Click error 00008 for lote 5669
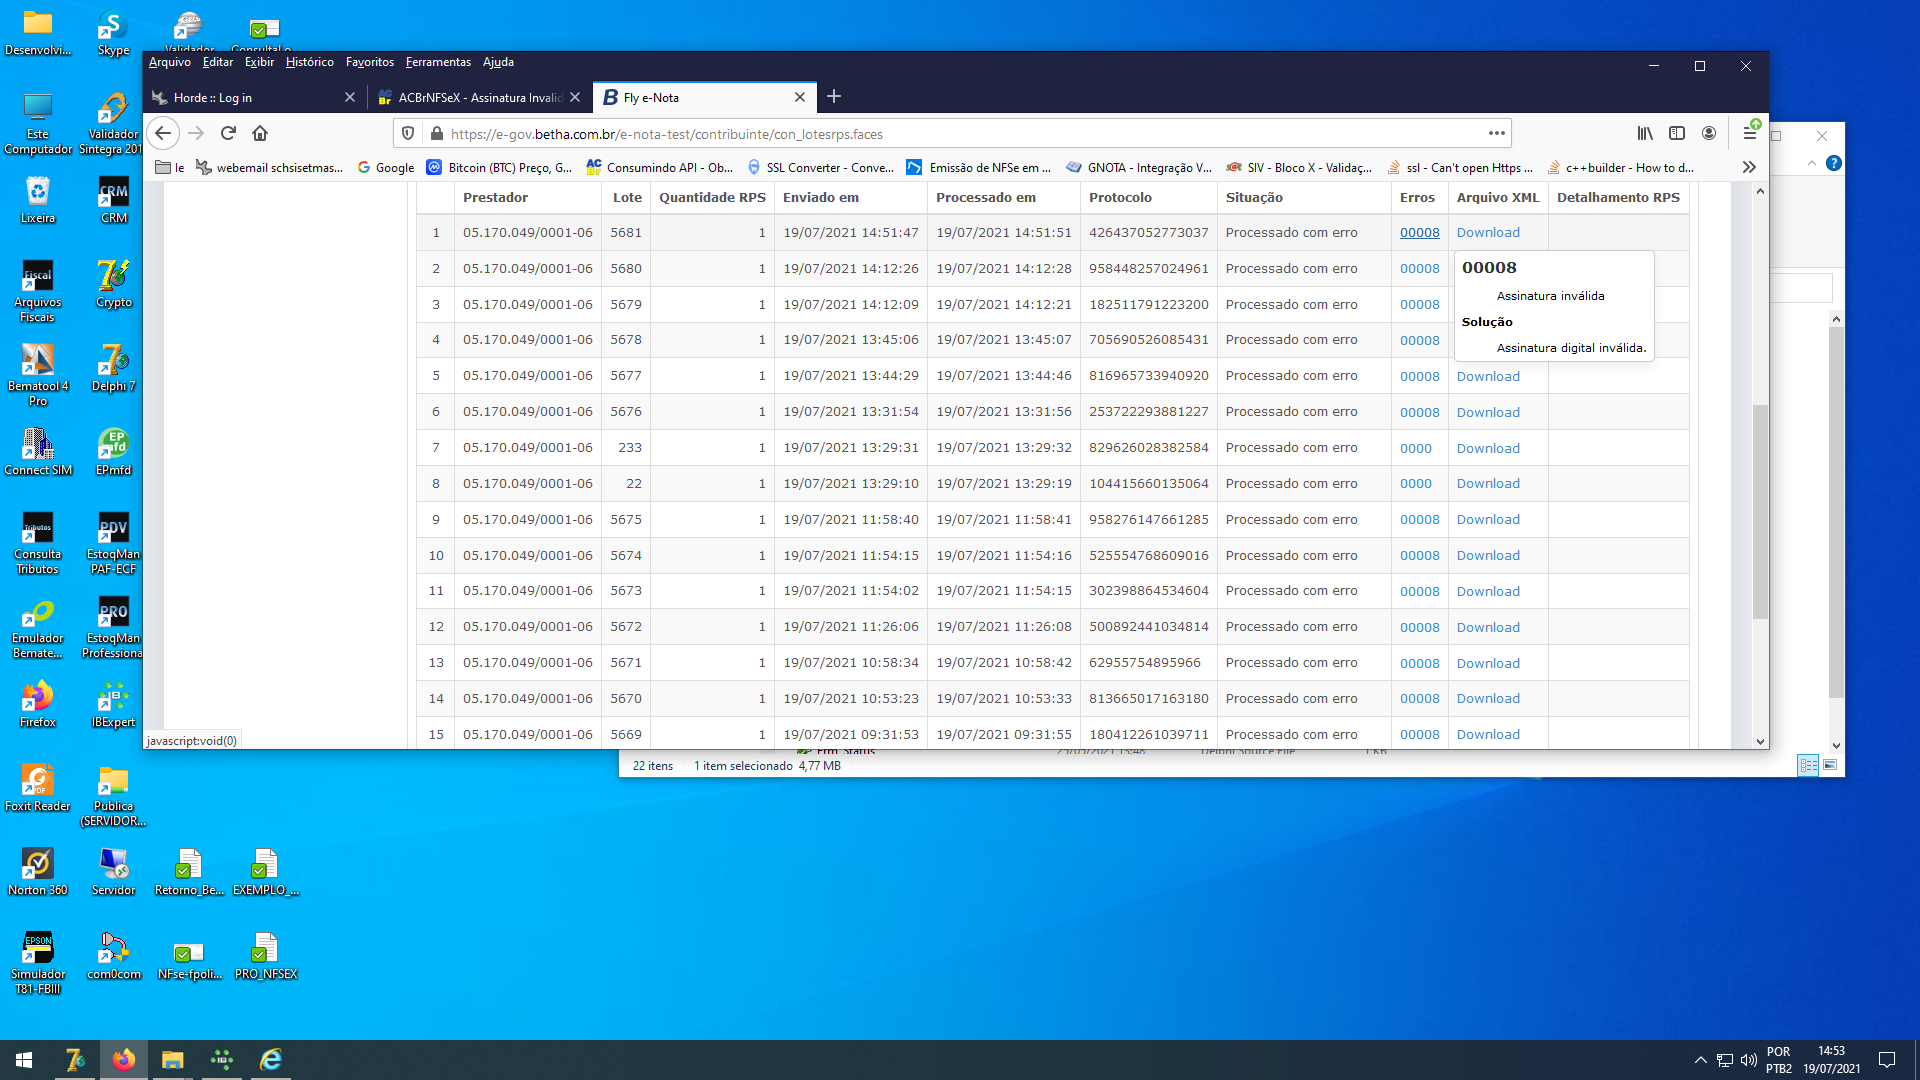This screenshot has width=1920, height=1080. click(1419, 735)
